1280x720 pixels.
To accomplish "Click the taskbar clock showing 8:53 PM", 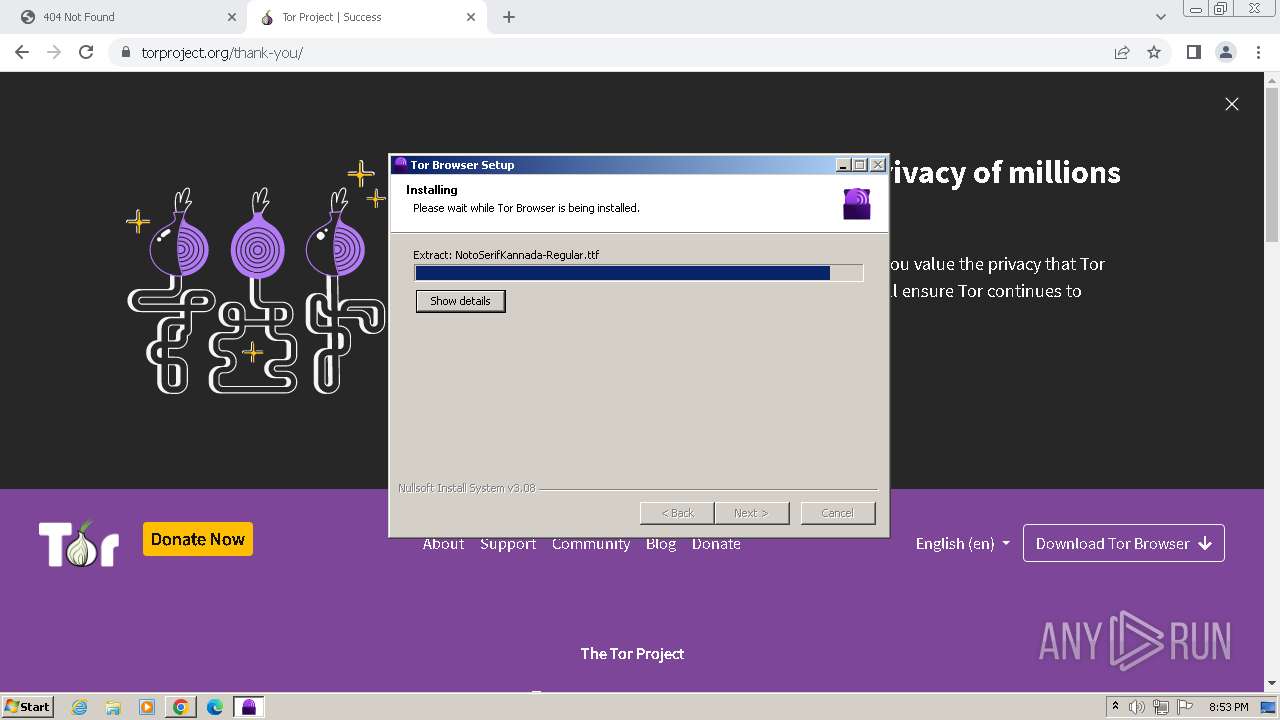I will point(1229,707).
